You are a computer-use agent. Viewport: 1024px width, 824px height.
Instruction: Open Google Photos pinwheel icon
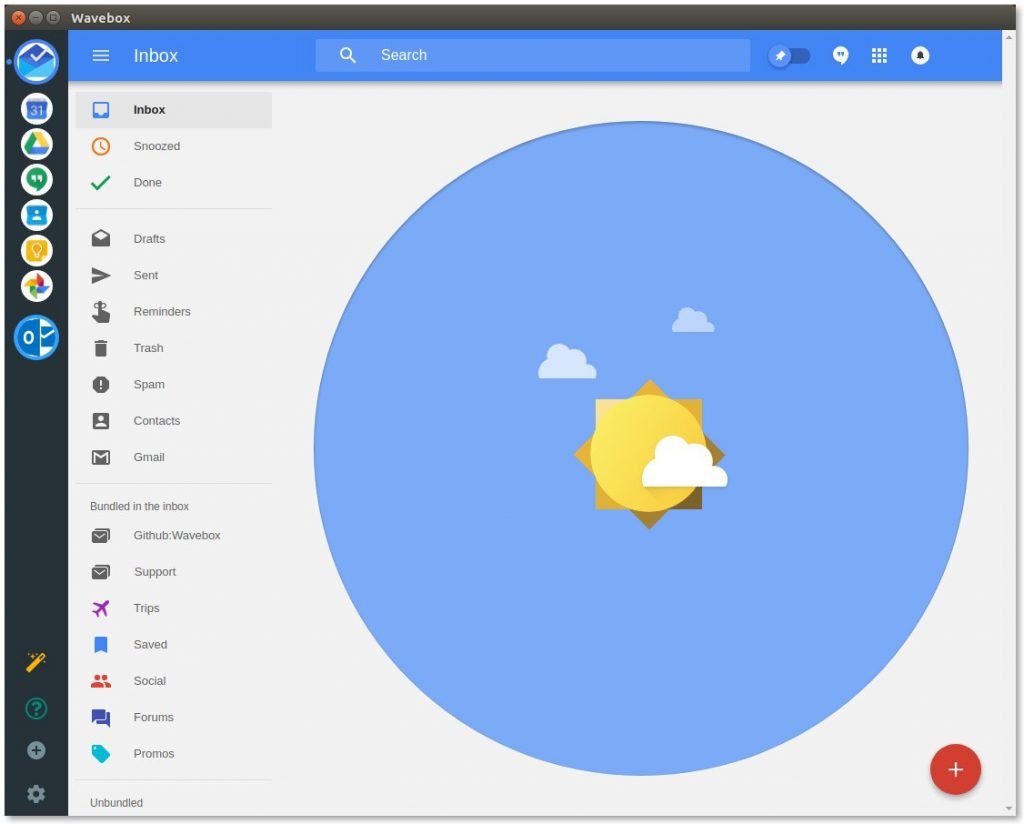pyautogui.click(x=36, y=287)
